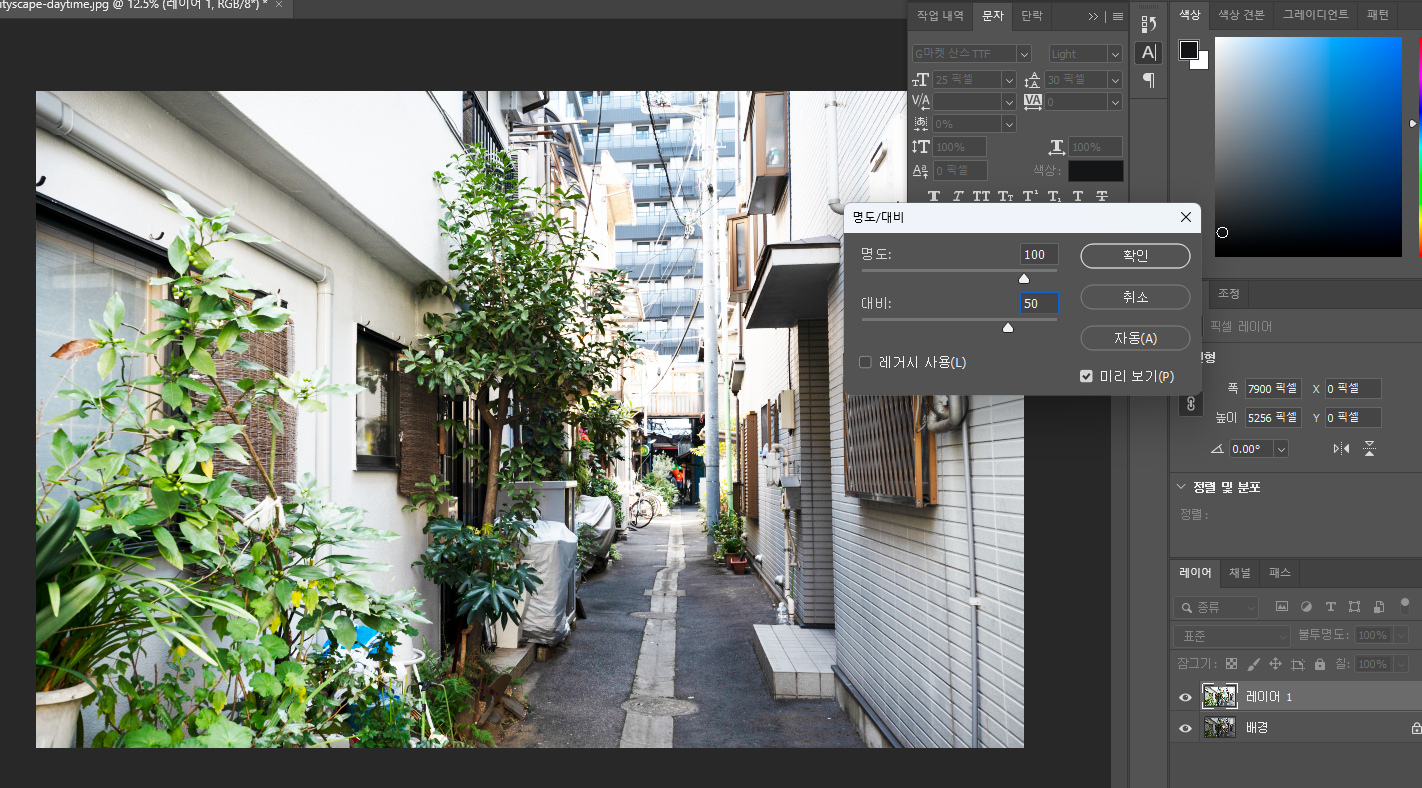Click the Faux Italic icon in Character panel
Image resolution: width=1422 pixels, height=788 pixels.
point(958,196)
